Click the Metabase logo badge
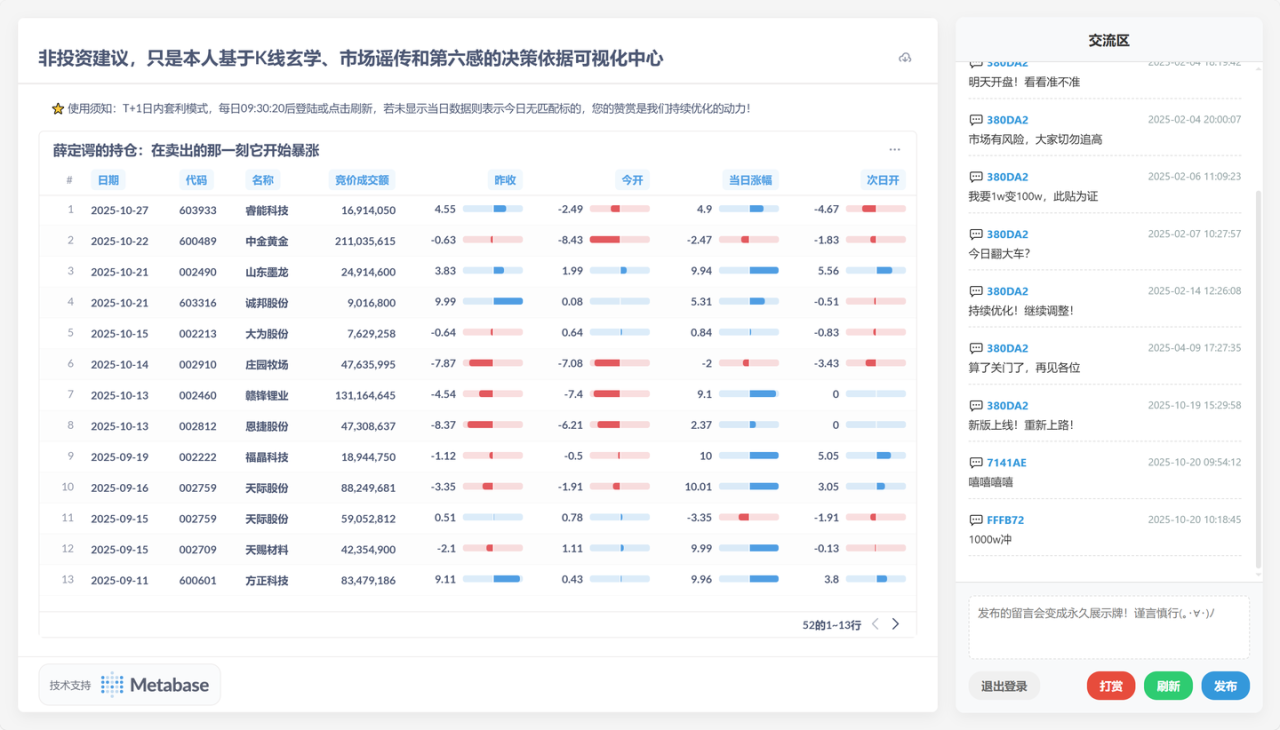 click(x=130, y=685)
